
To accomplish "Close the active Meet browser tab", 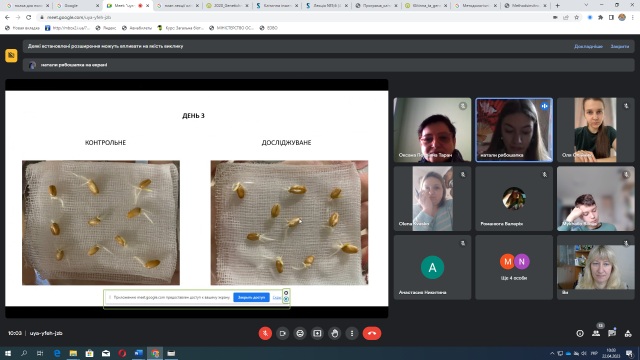I will pyautogui.click(x=147, y=6).
